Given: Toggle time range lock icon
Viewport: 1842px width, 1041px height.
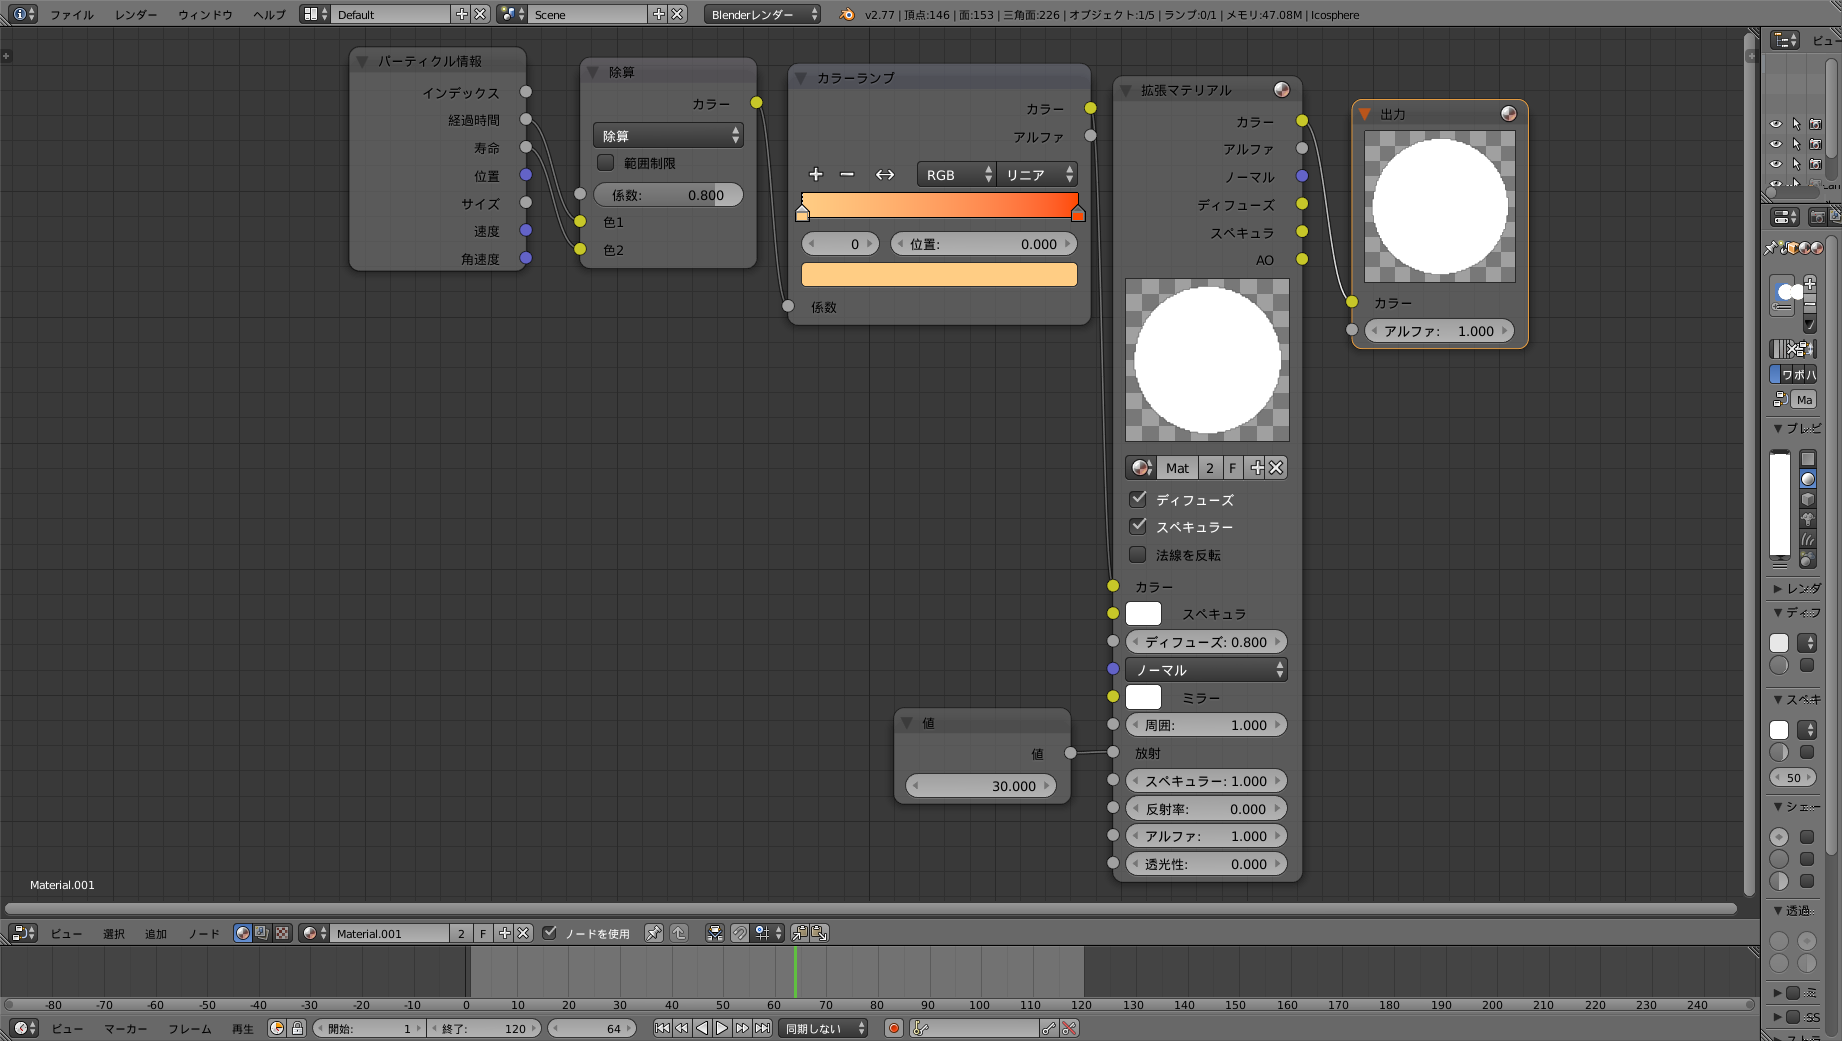Looking at the screenshot, I should tap(297, 1028).
